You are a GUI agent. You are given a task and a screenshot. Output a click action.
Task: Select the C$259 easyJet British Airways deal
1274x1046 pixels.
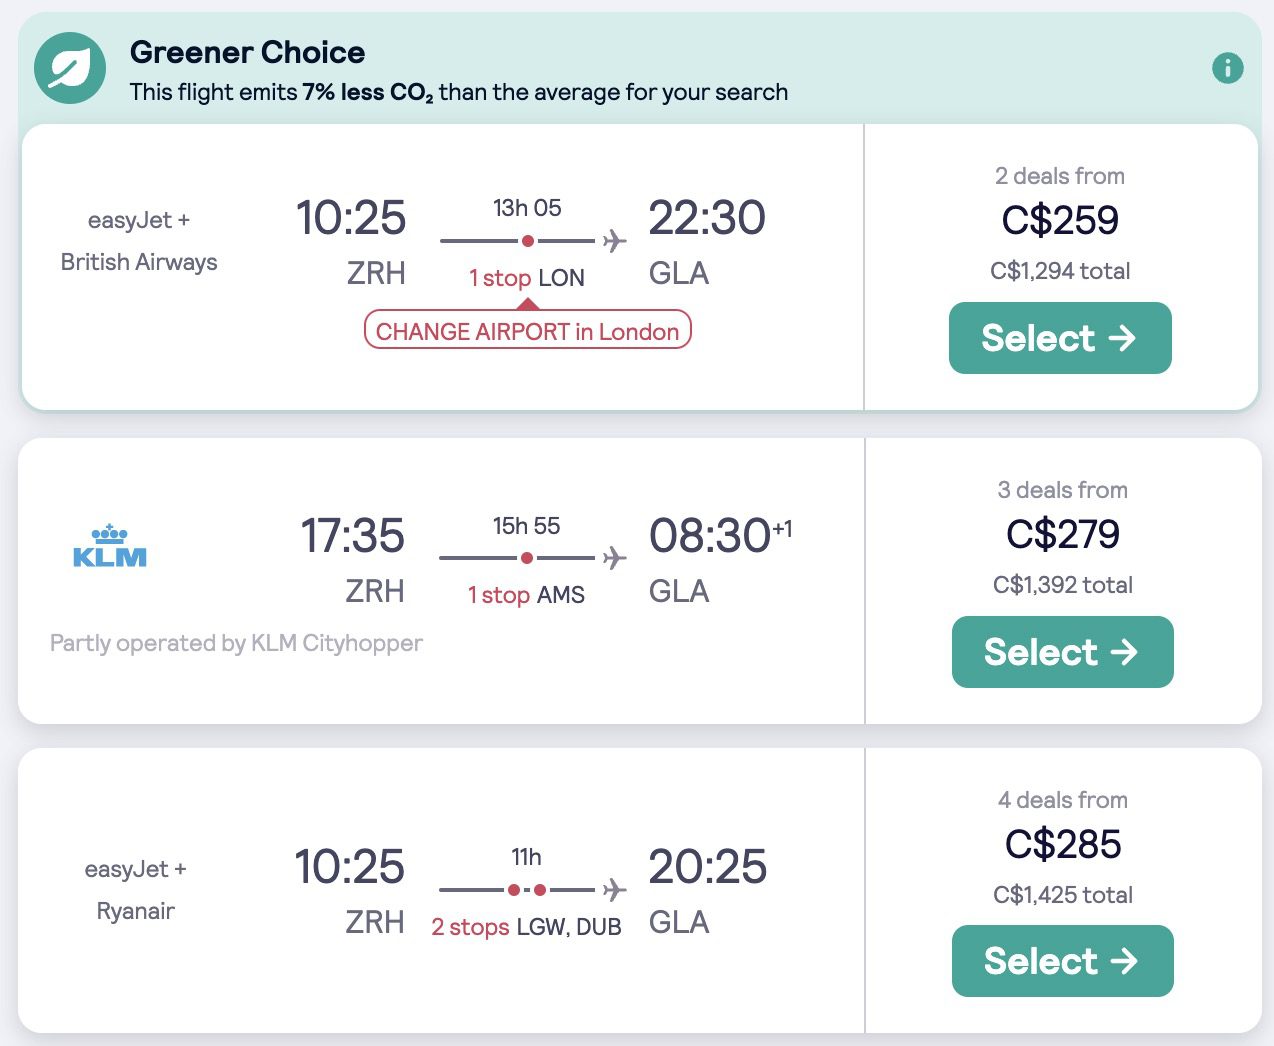(1060, 338)
